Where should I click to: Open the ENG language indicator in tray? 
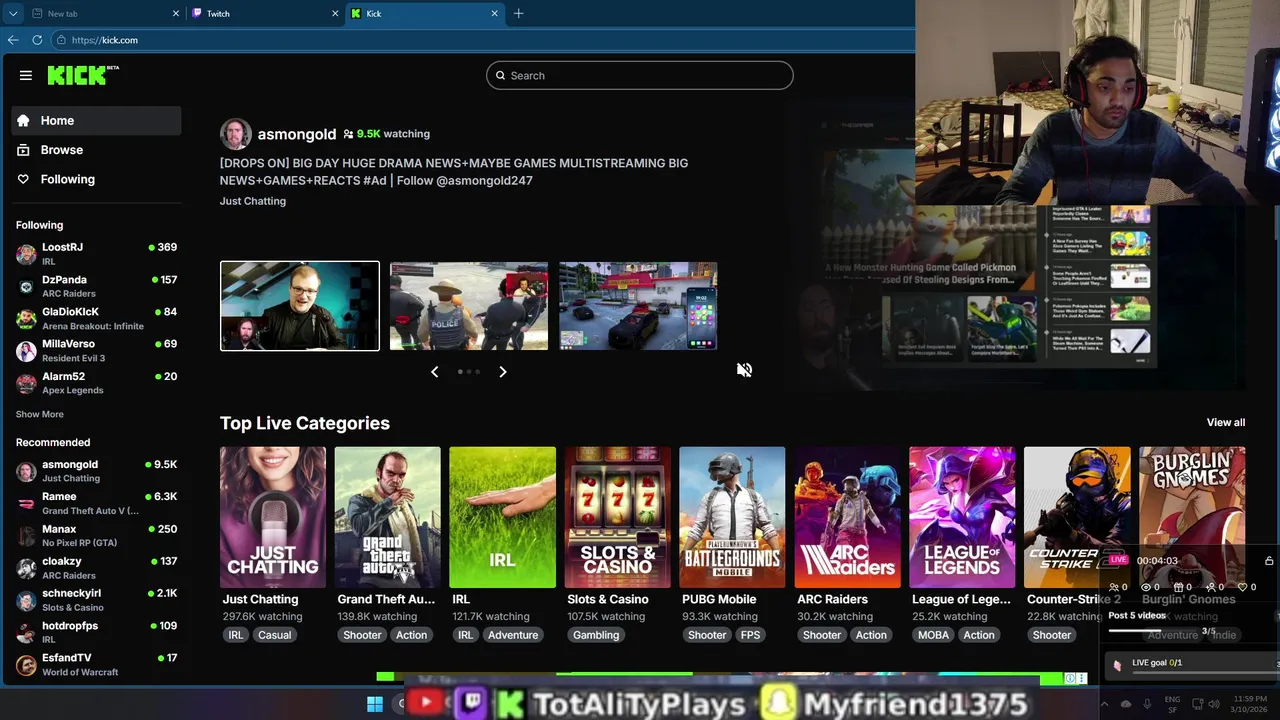pos(1172,704)
